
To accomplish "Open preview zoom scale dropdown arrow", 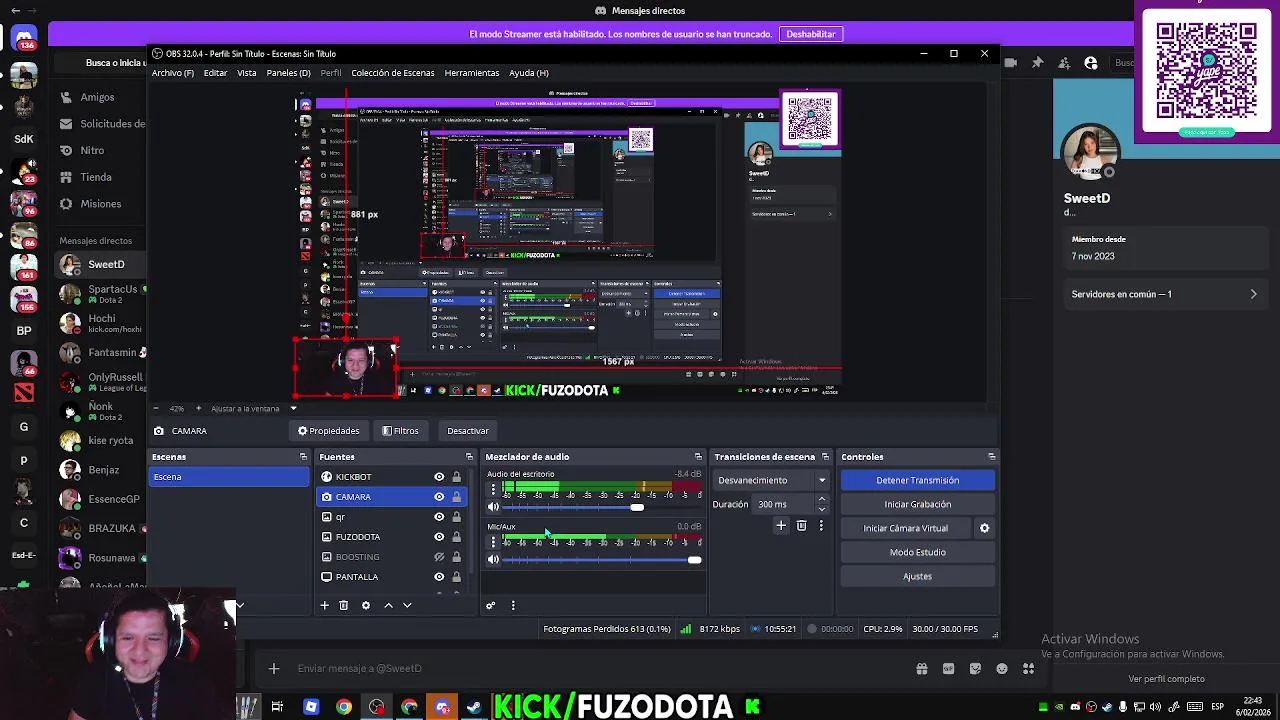I will pos(293,408).
